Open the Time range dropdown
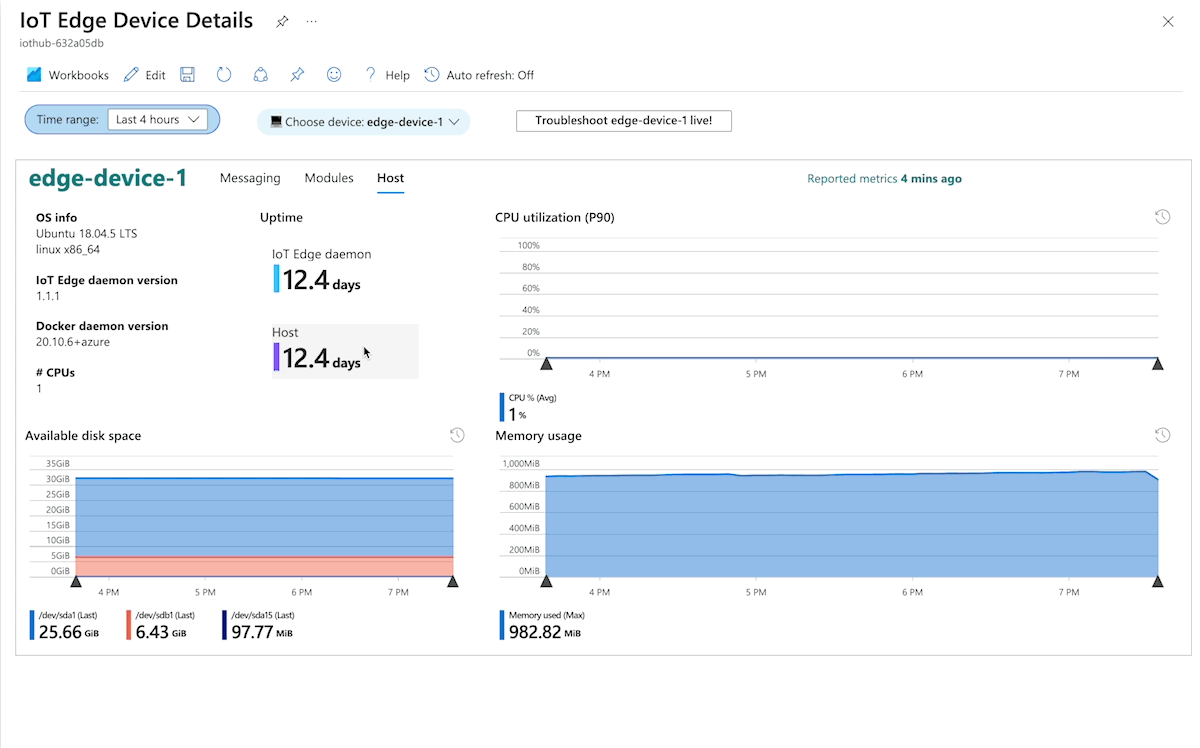This screenshot has width=1200, height=748. click(x=157, y=120)
